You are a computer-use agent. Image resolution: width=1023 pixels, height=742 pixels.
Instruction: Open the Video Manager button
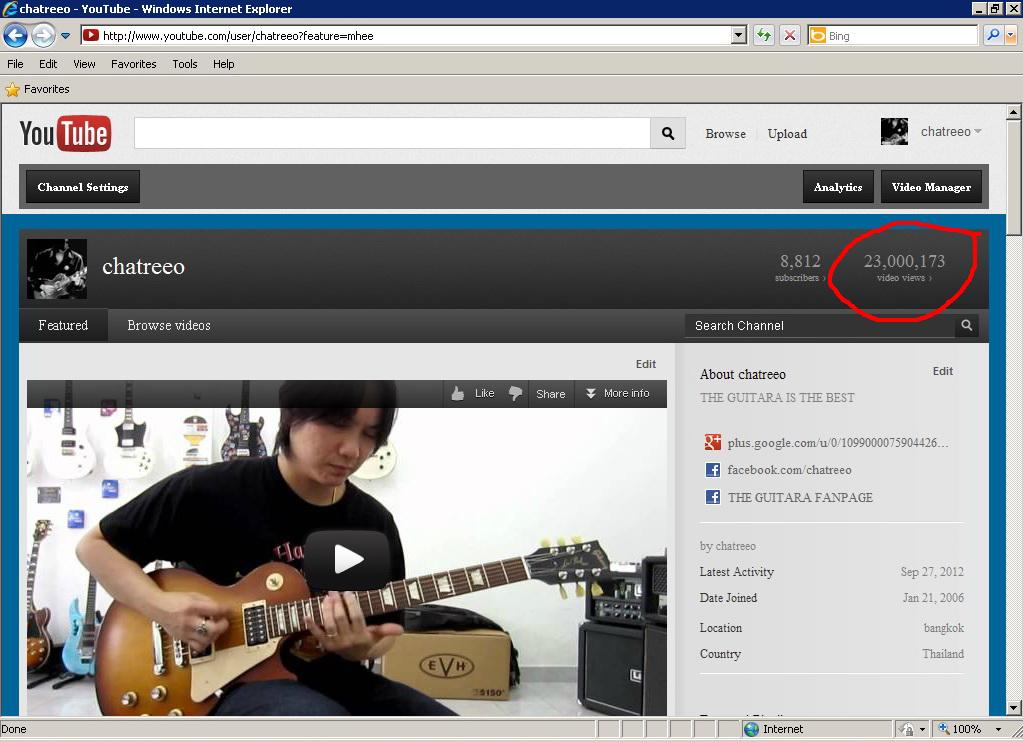coord(931,187)
